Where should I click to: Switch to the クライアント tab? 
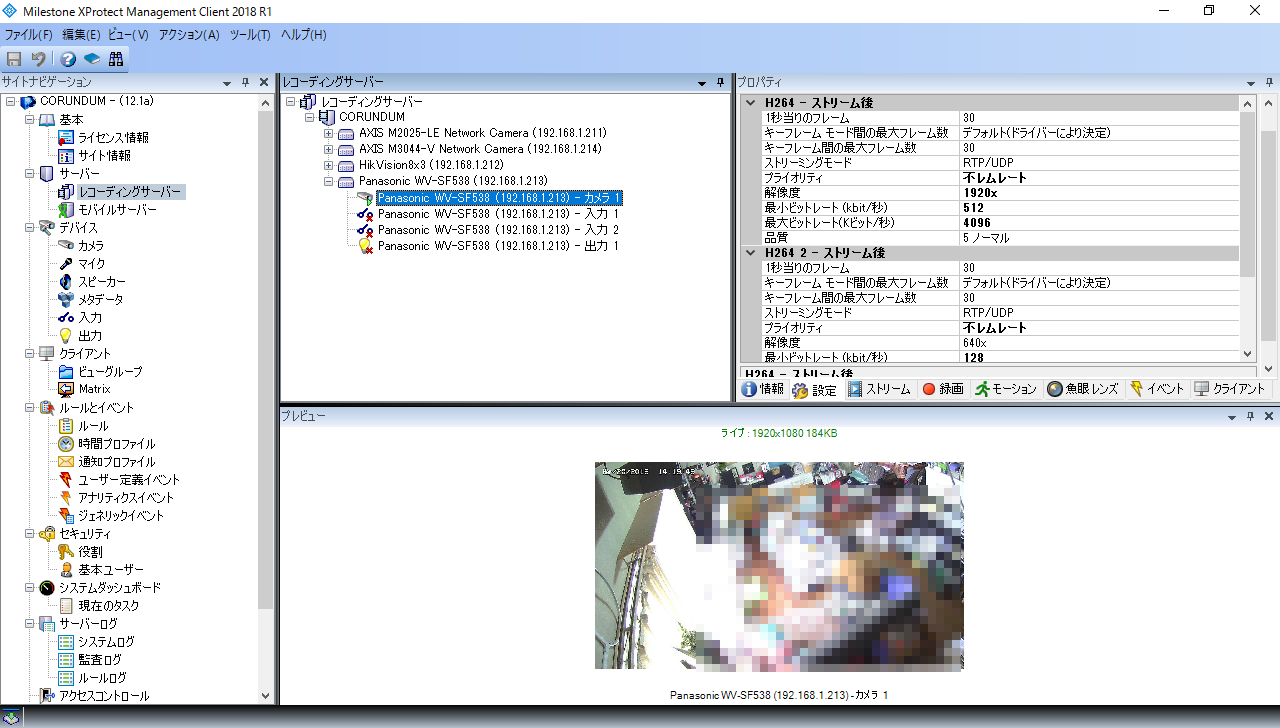(x=1231, y=390)
